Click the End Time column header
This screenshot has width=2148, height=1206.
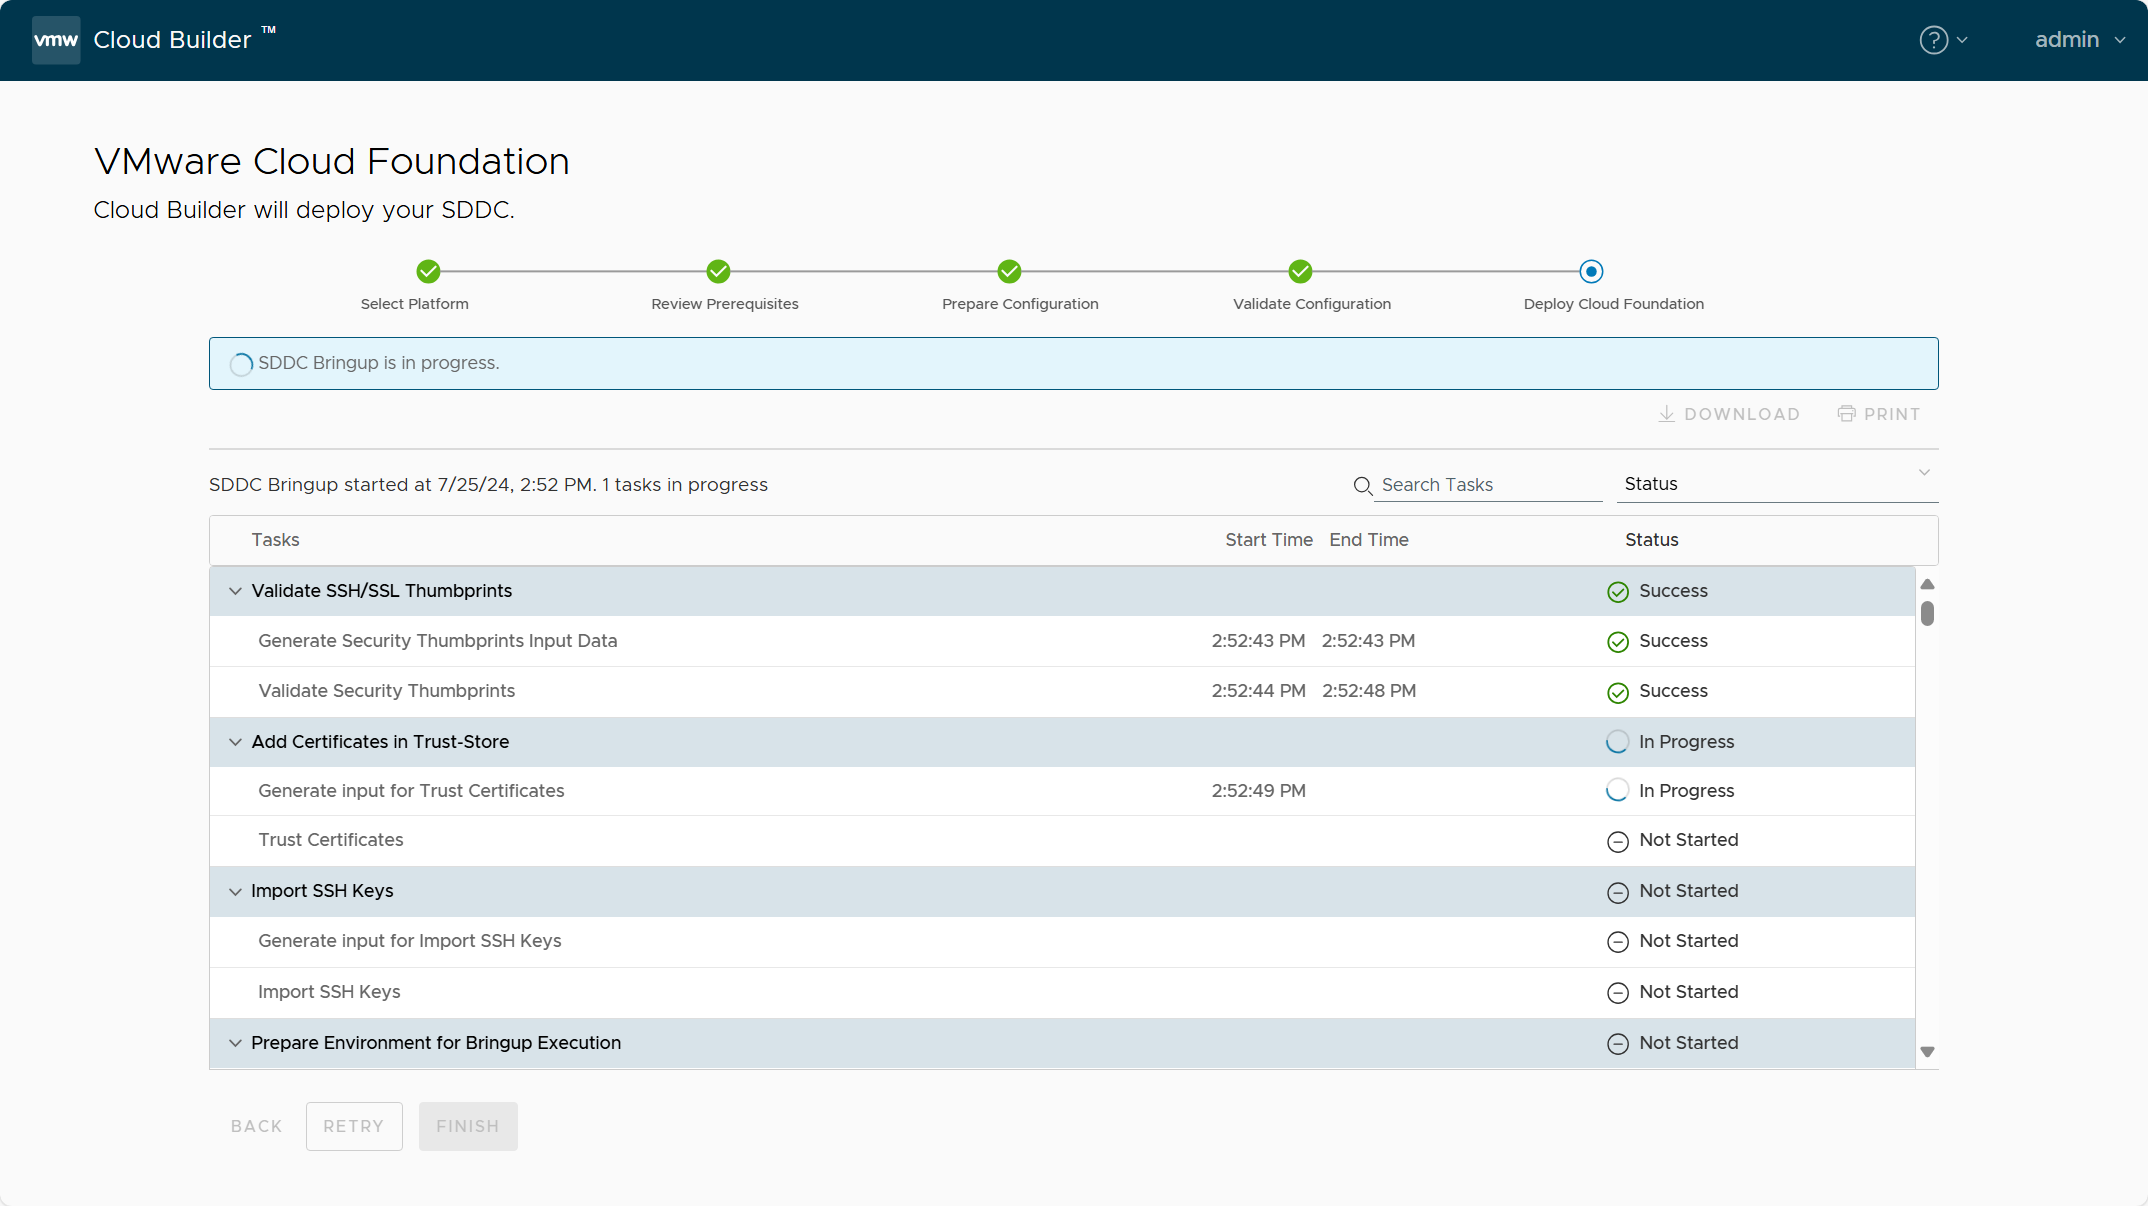[x=1369, y=540]
